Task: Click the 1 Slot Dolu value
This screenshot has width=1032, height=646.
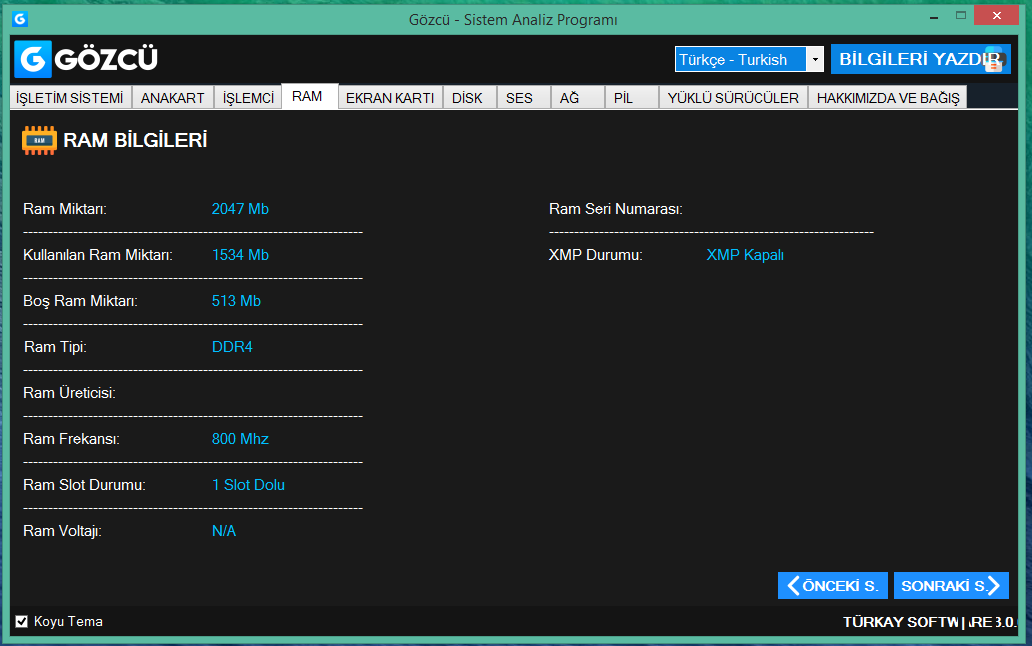Action: [248, 485]
